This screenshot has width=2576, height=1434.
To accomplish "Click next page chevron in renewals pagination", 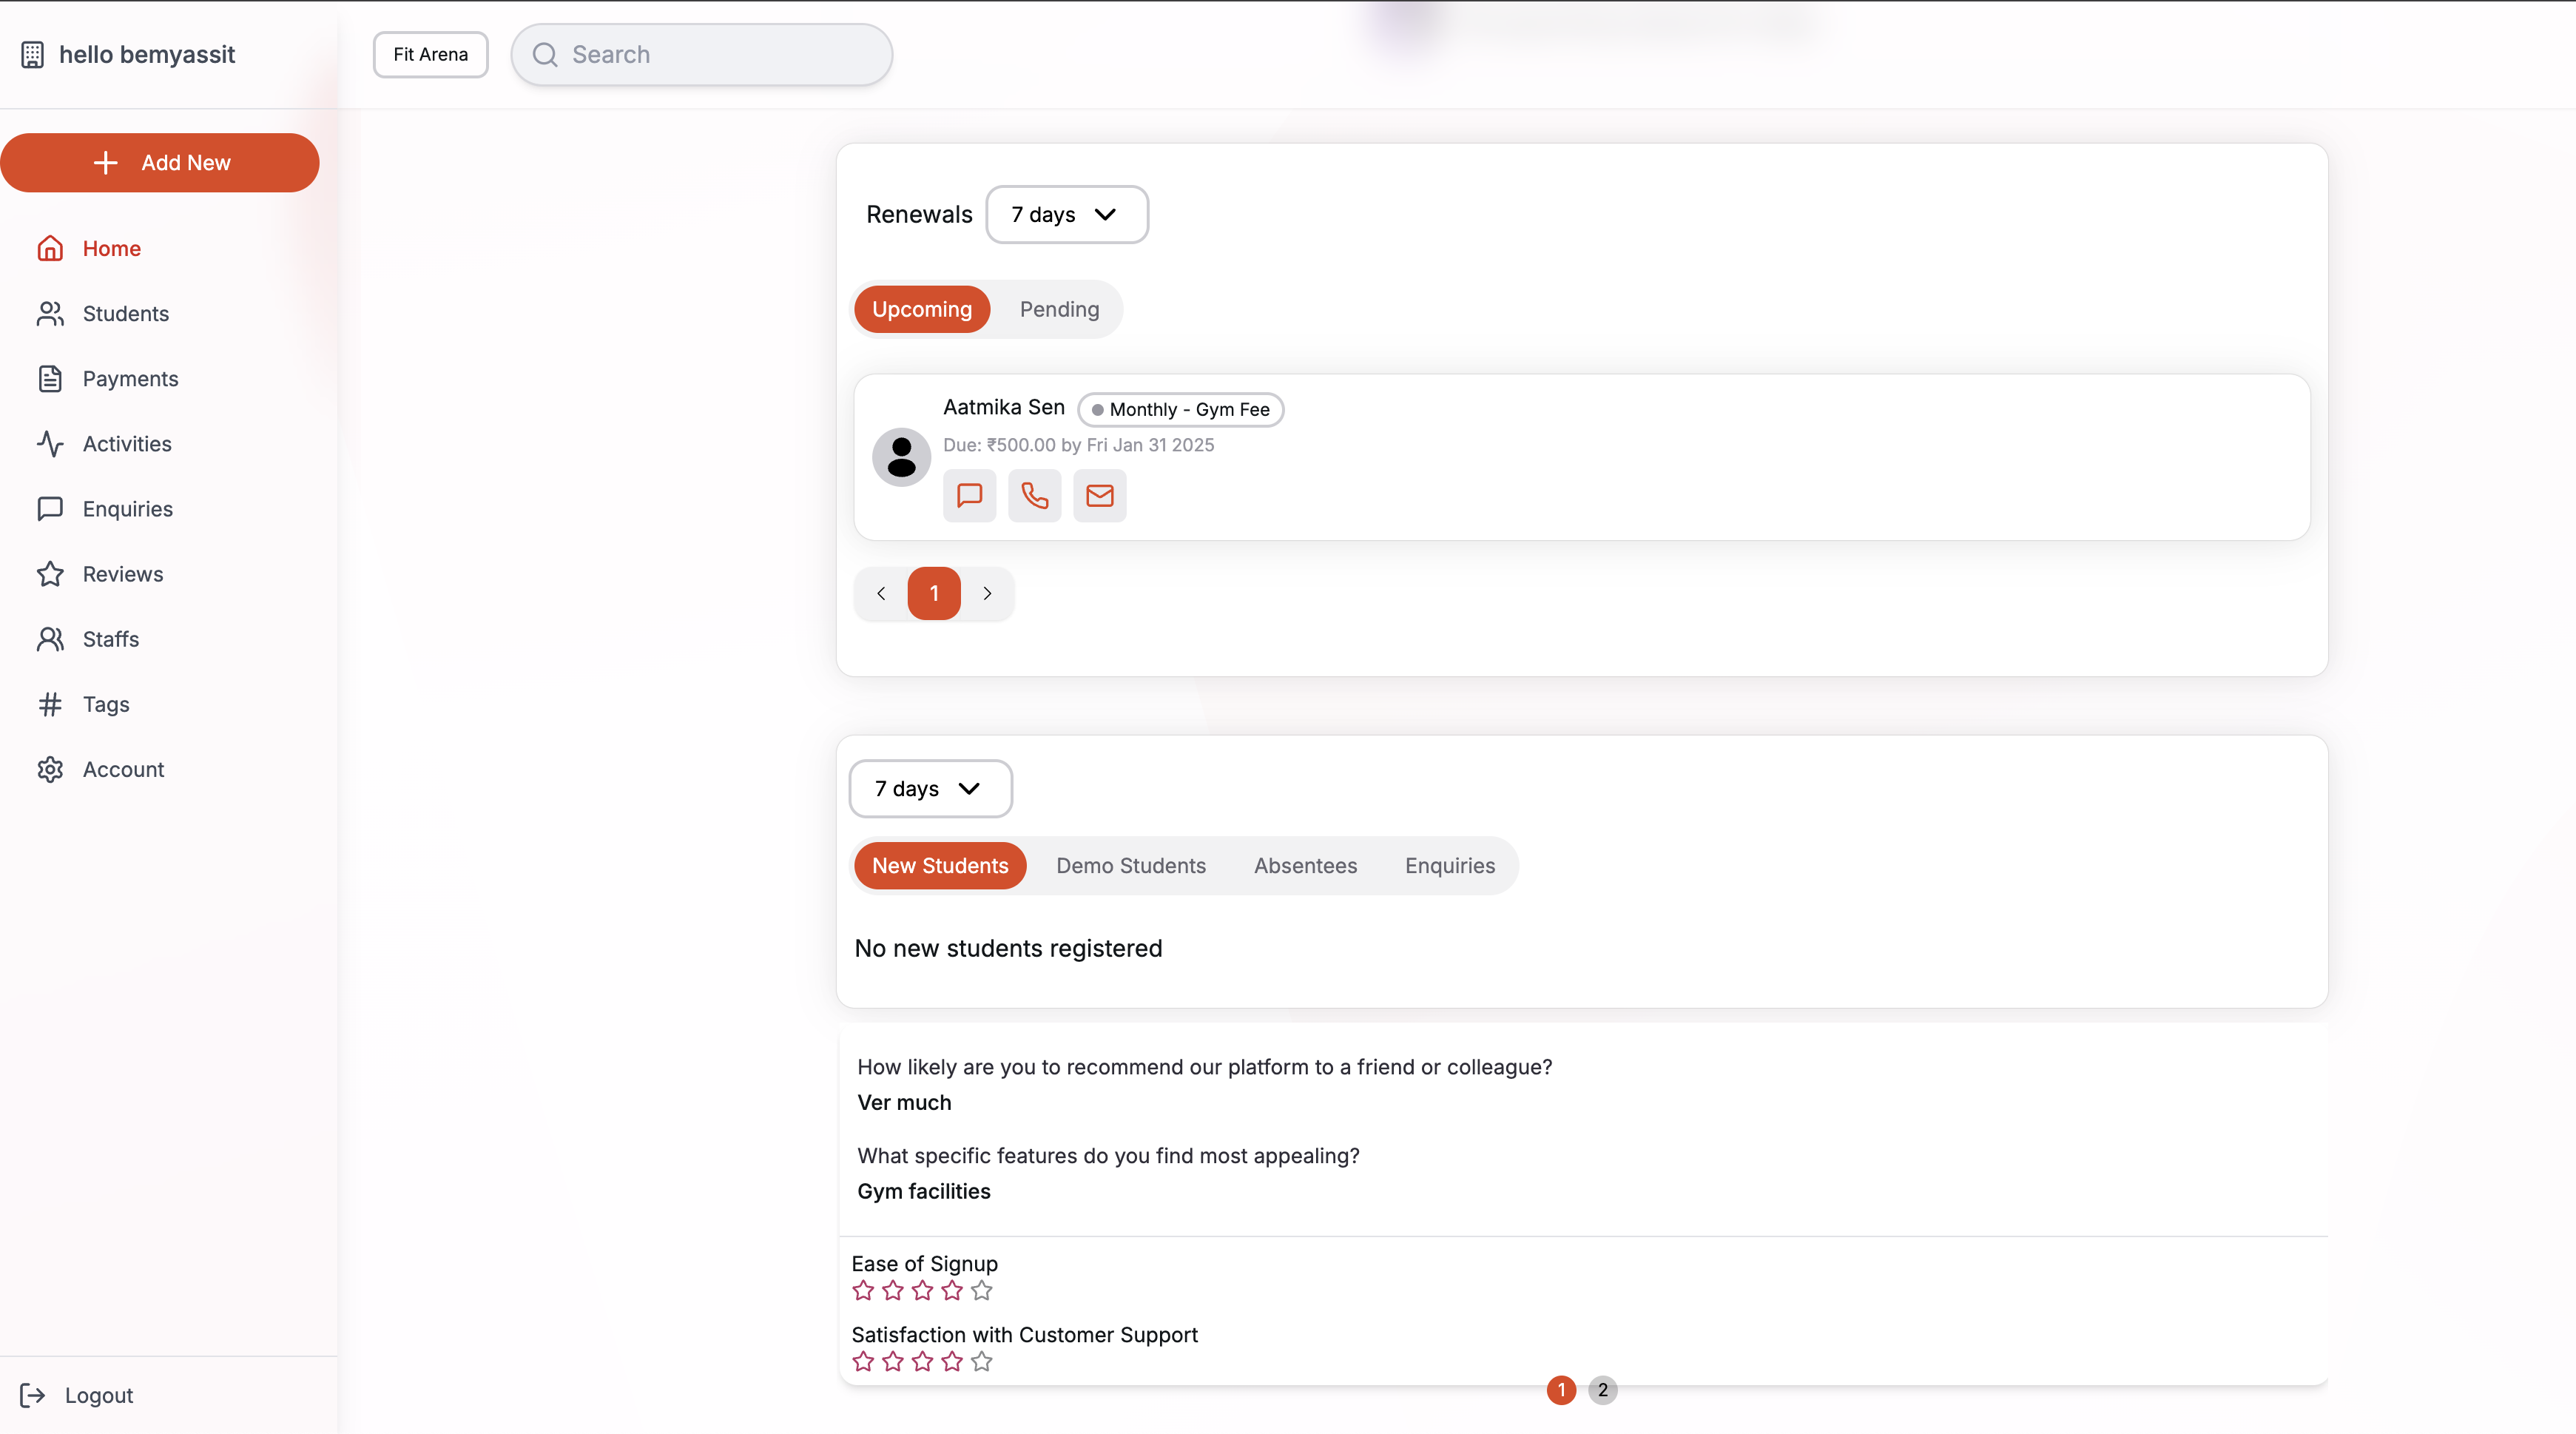I will point(987,593).
